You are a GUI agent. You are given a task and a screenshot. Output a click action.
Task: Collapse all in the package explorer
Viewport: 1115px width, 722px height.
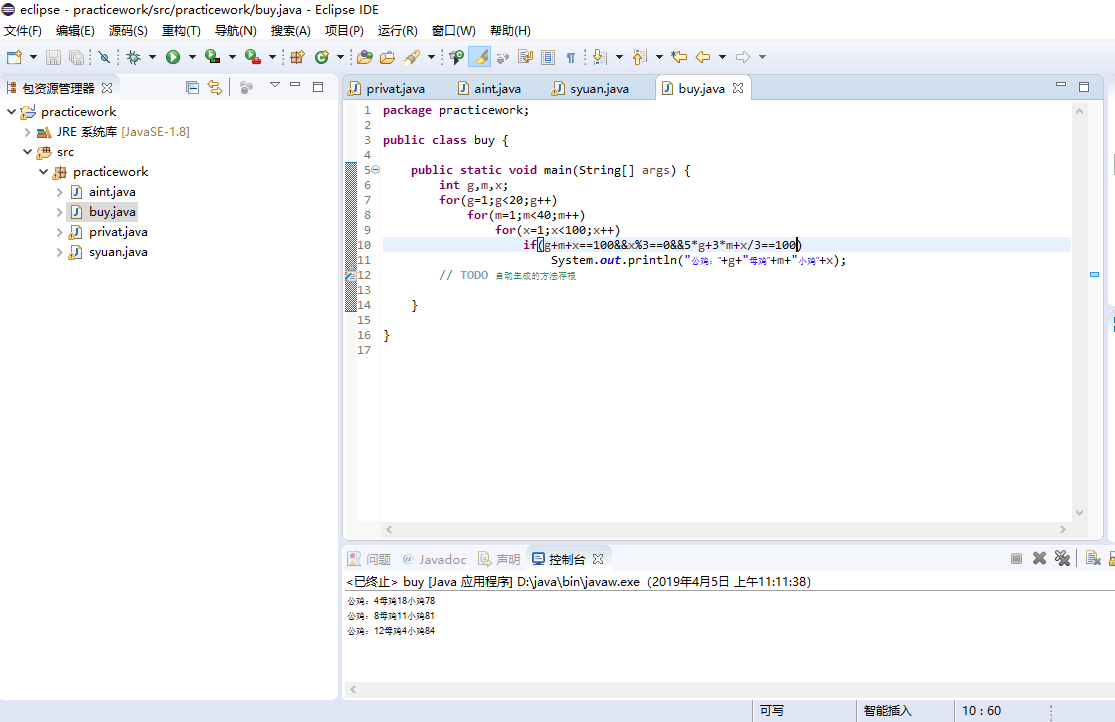pos(192,88)
